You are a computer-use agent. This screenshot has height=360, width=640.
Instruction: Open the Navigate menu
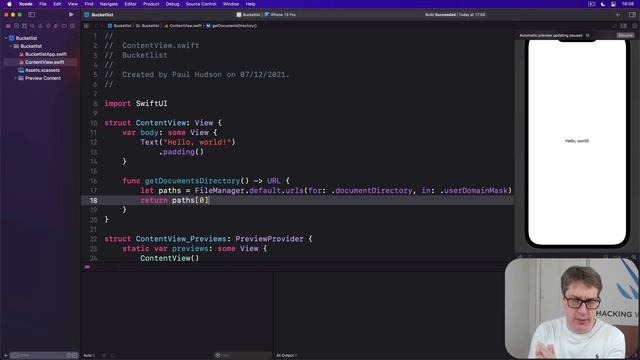point(109,4)
